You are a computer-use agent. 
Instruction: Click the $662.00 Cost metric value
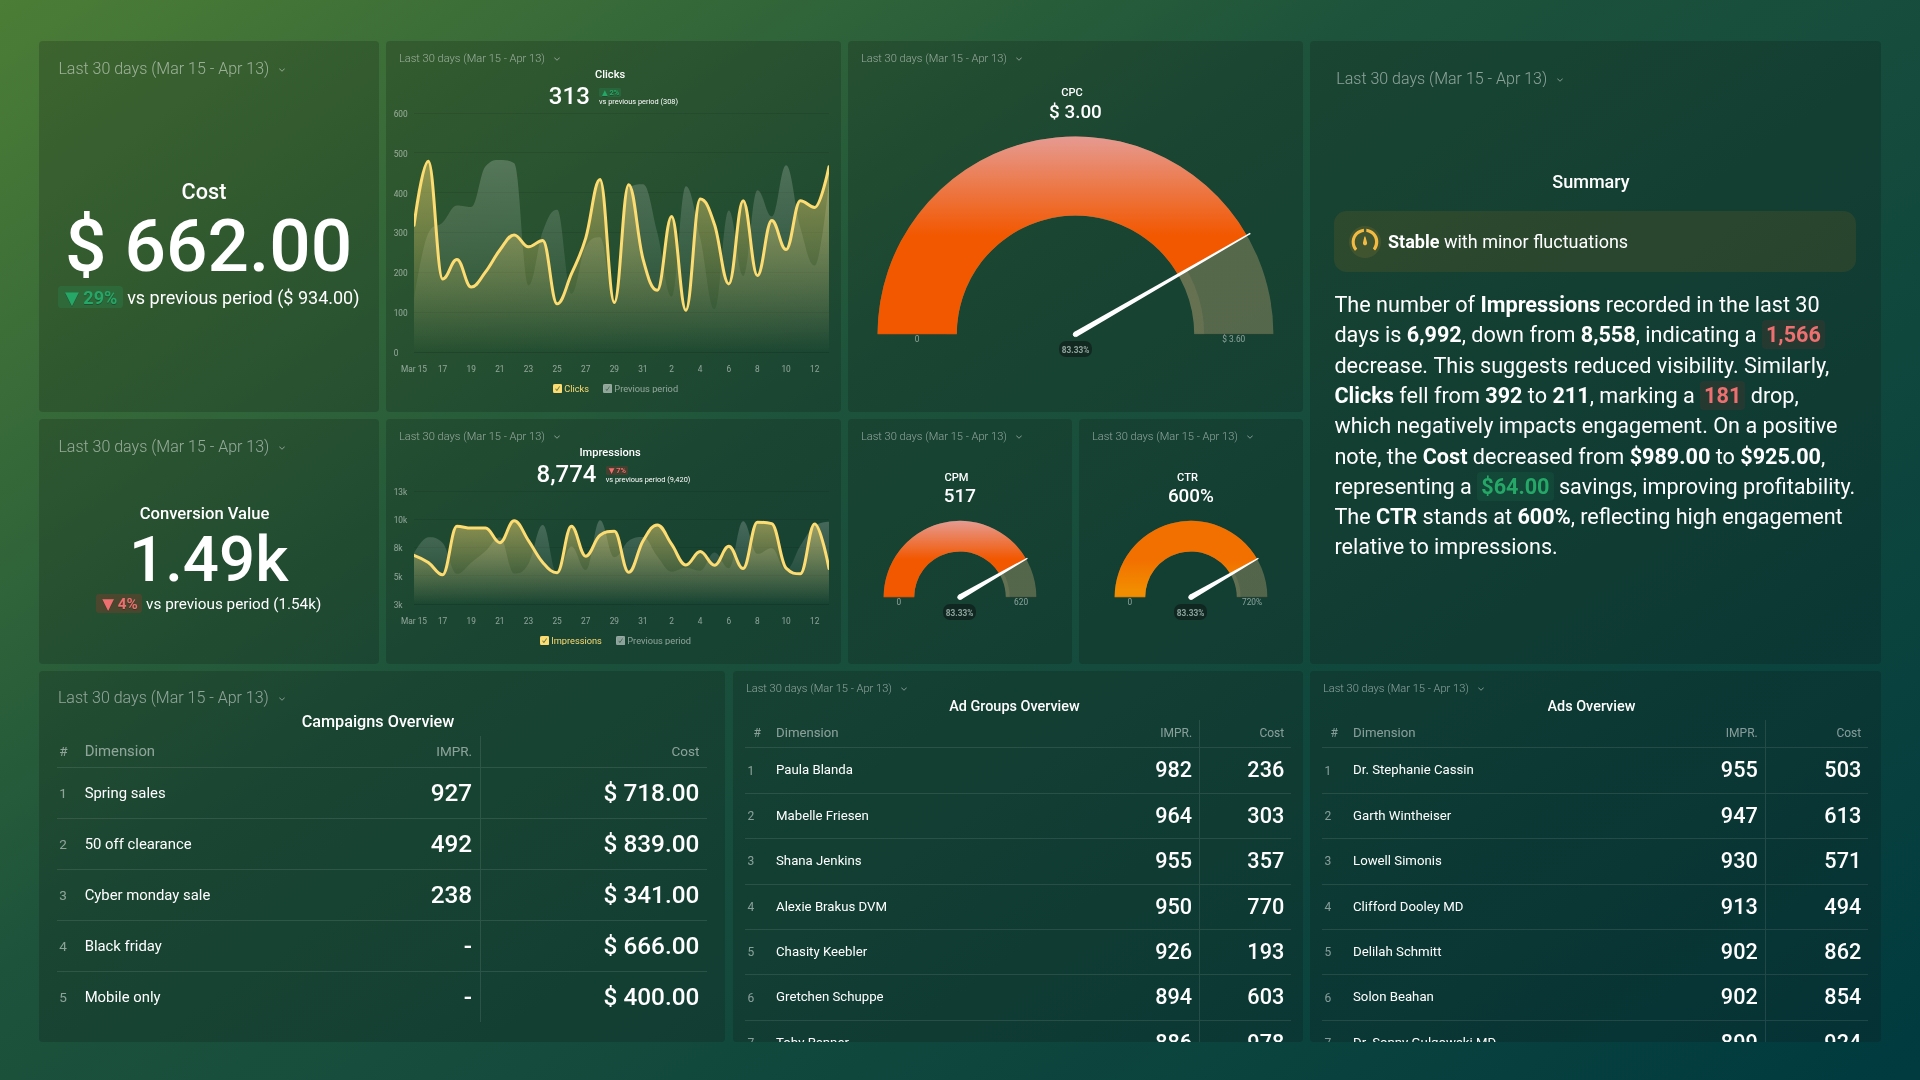205,243
